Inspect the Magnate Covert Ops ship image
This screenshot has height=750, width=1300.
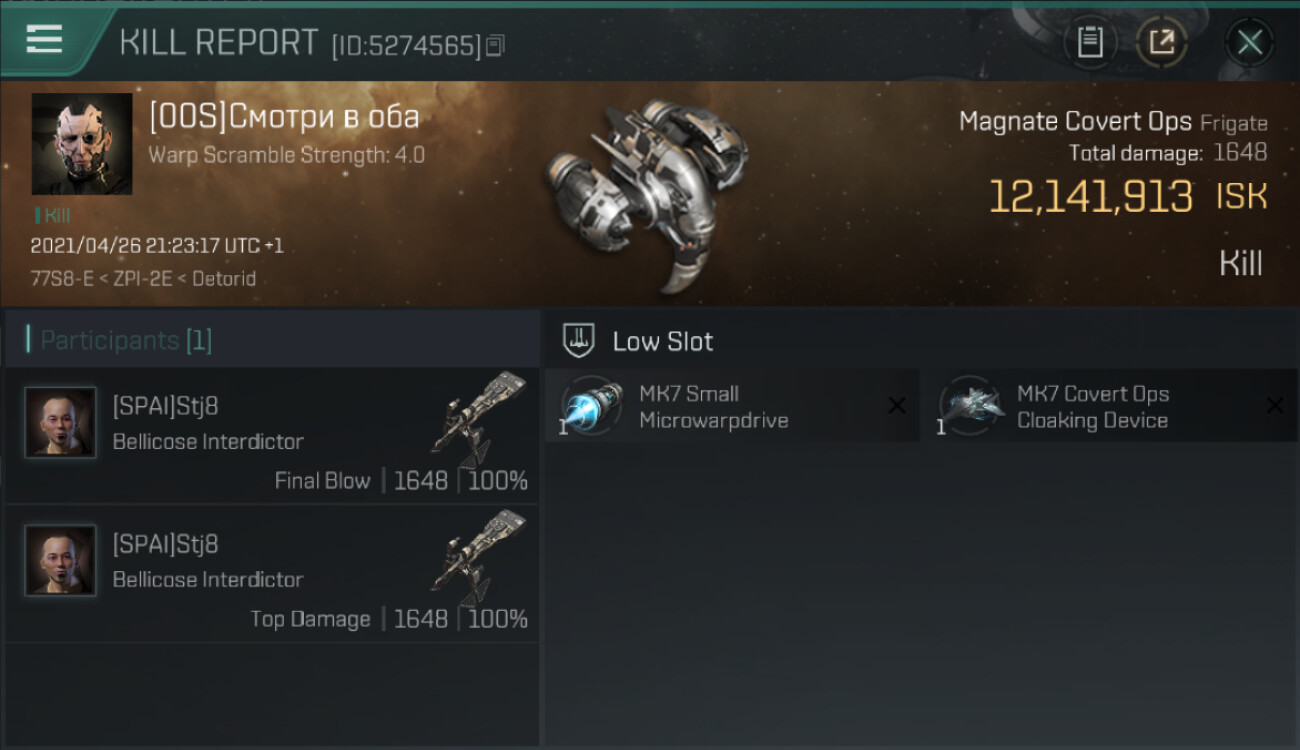coord(648,192)
